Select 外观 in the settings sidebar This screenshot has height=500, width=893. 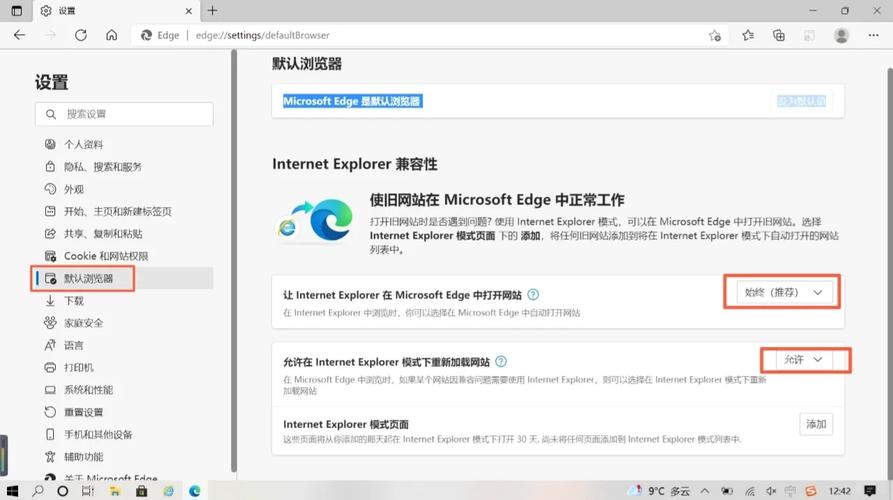(x=74, y=189)
